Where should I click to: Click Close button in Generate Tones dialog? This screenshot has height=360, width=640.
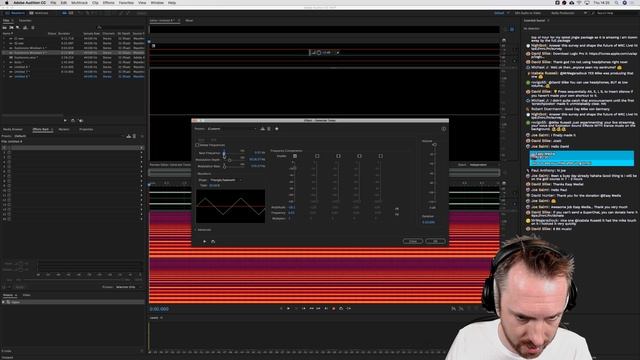(413, 241)
